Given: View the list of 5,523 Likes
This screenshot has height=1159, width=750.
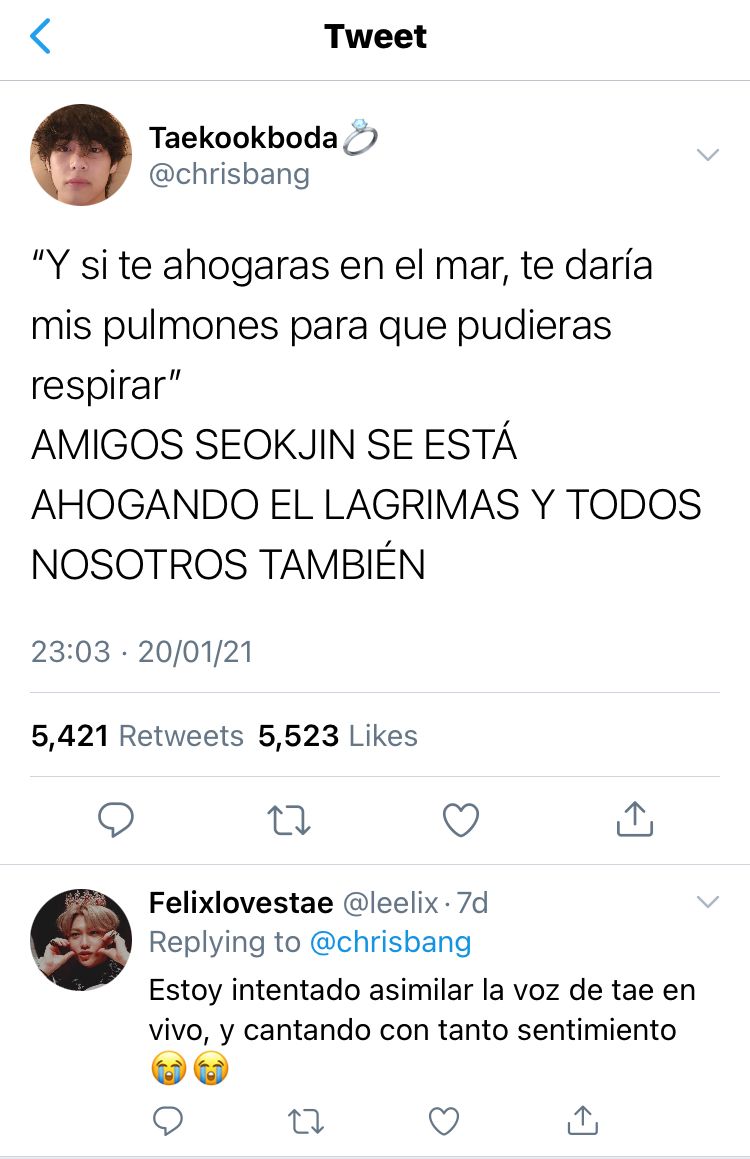Looking at the screenshot, I should point(338,736).
